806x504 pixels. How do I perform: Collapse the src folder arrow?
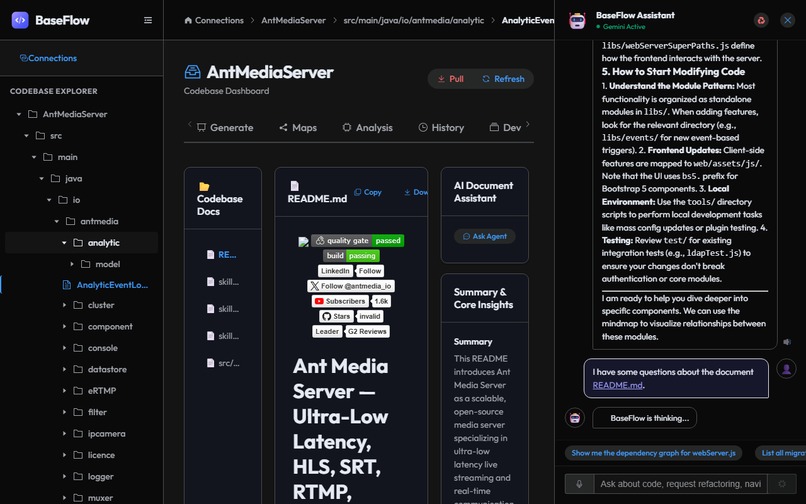coord(26,136)
